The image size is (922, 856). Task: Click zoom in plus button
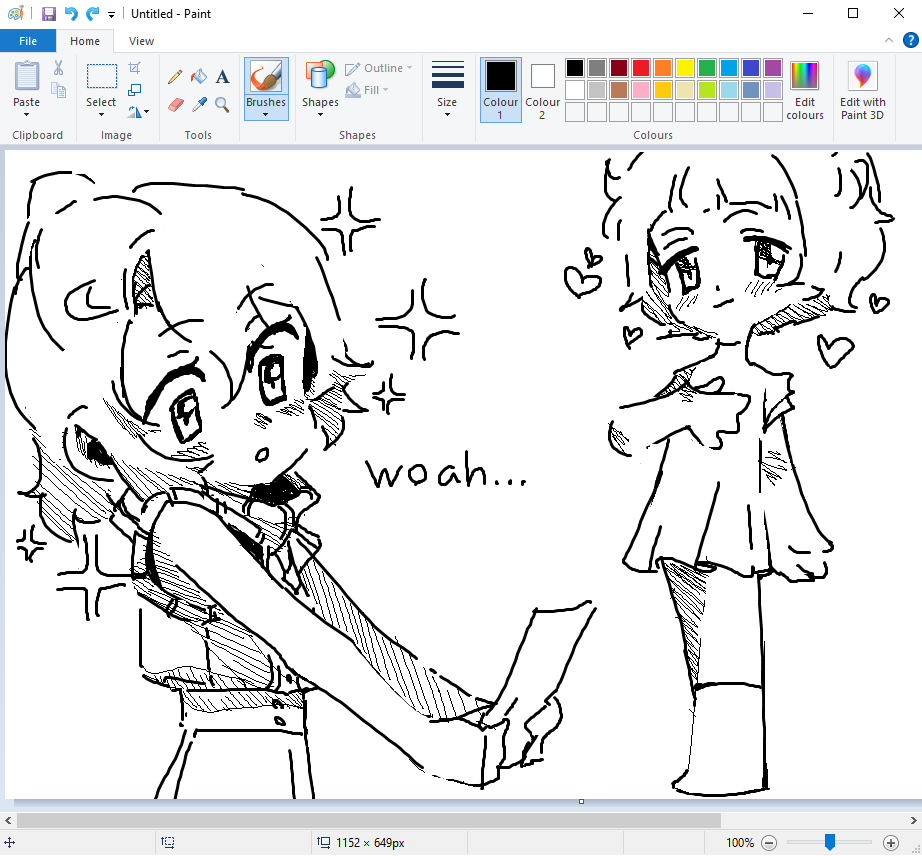pos(891,842)
